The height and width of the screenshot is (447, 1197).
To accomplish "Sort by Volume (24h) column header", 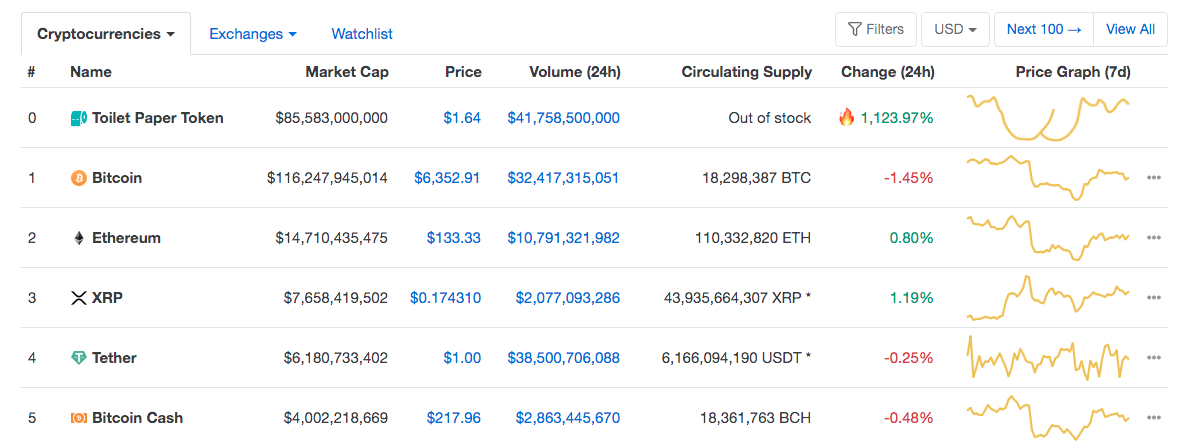I will pyautogui.click(x=575, y=72).
